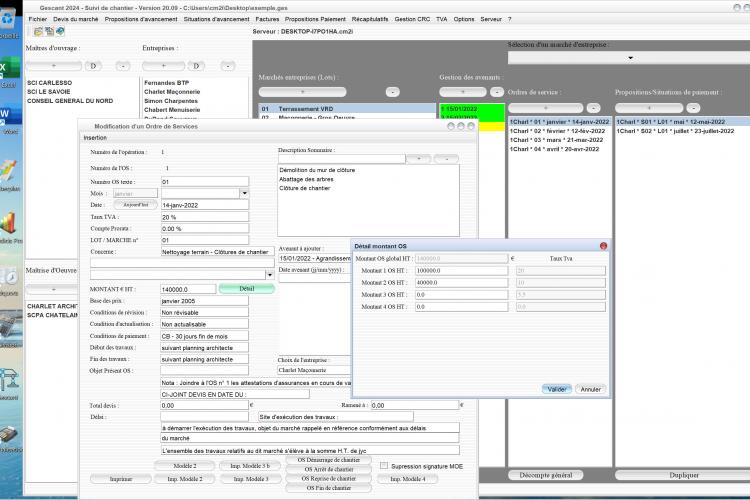This screenshot has height=500, width=750.
Task: Open the Récapitulatifs menu
Action: coord(370,19)
